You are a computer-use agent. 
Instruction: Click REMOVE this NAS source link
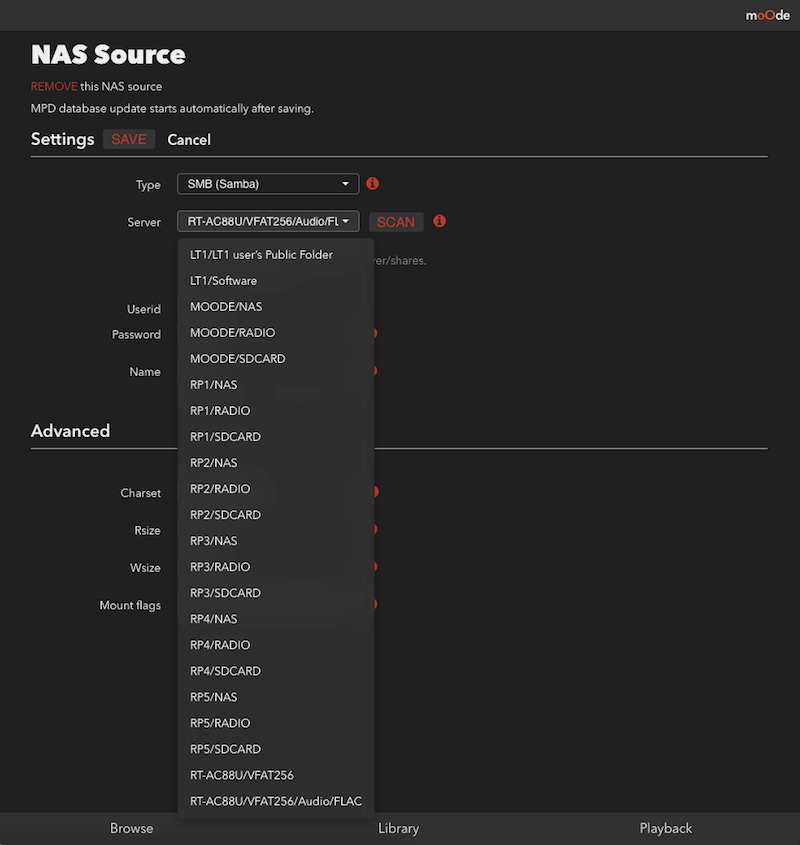coord(54,86)
